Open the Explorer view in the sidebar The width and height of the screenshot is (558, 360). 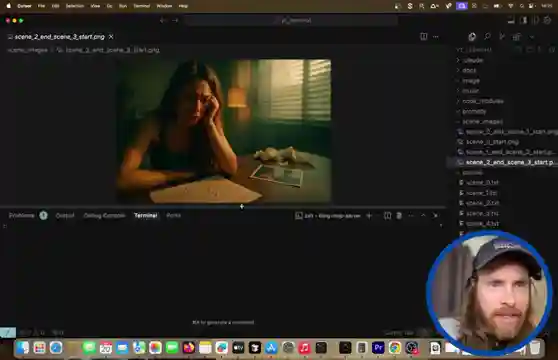tap(472, 36)
